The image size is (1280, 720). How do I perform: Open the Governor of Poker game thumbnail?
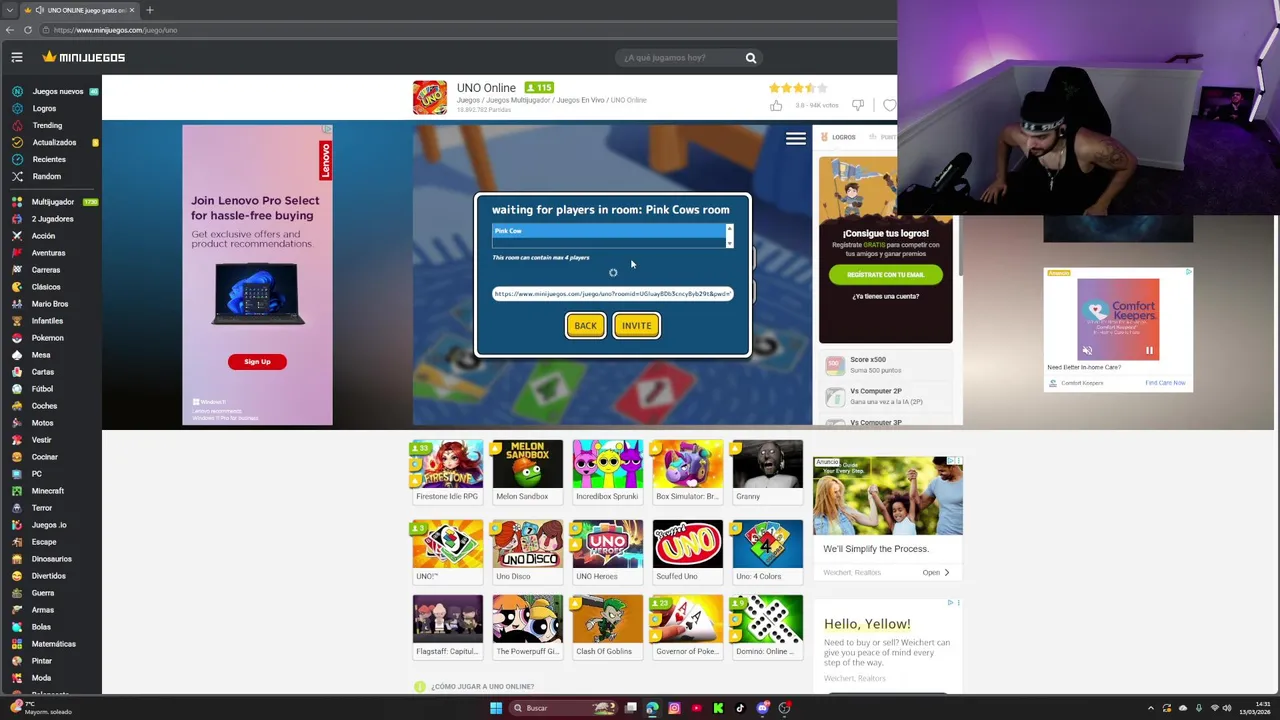pos(687,626)
